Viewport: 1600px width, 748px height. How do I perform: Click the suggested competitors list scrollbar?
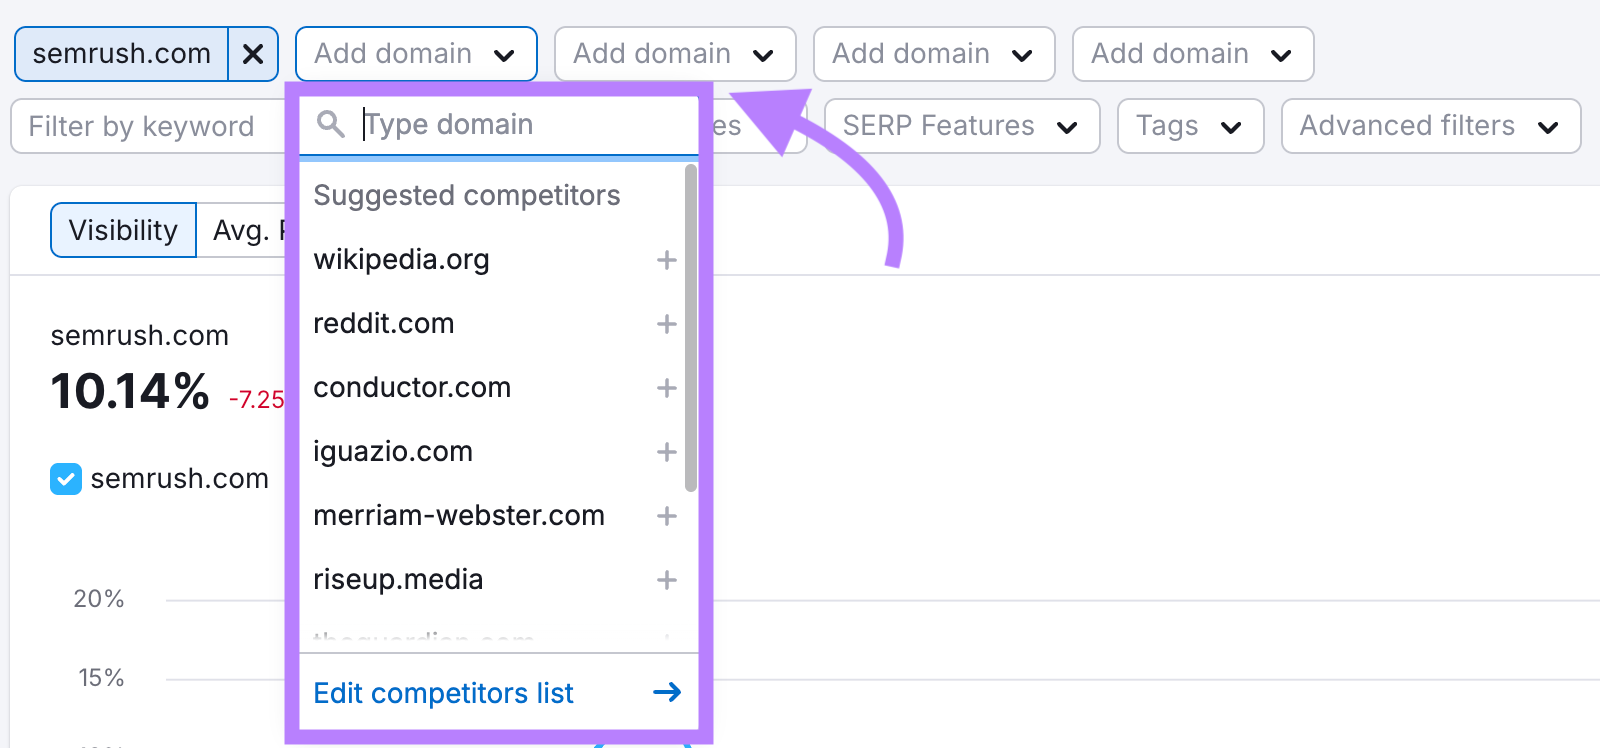point(690,330)
